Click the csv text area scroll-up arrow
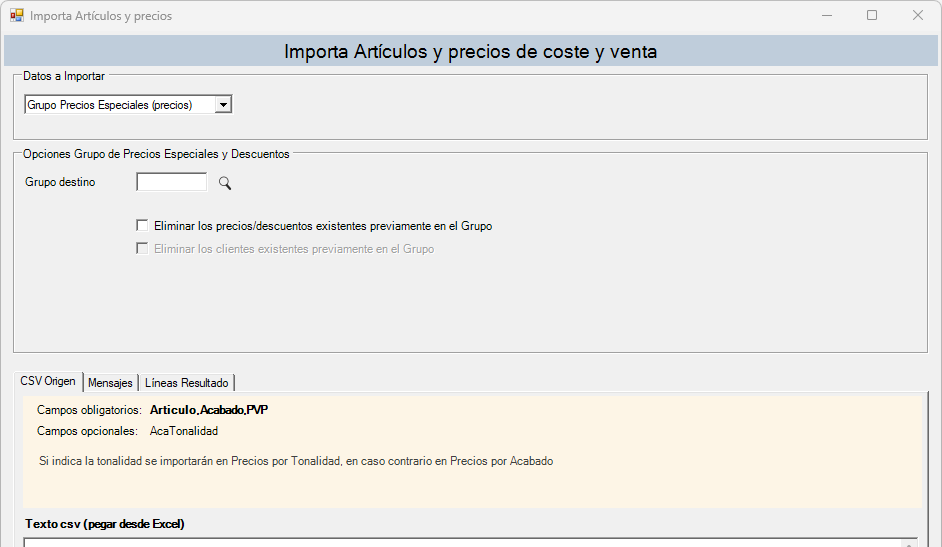Image resolution: width=942 pixels, height=547 pixels. (910, 544)
